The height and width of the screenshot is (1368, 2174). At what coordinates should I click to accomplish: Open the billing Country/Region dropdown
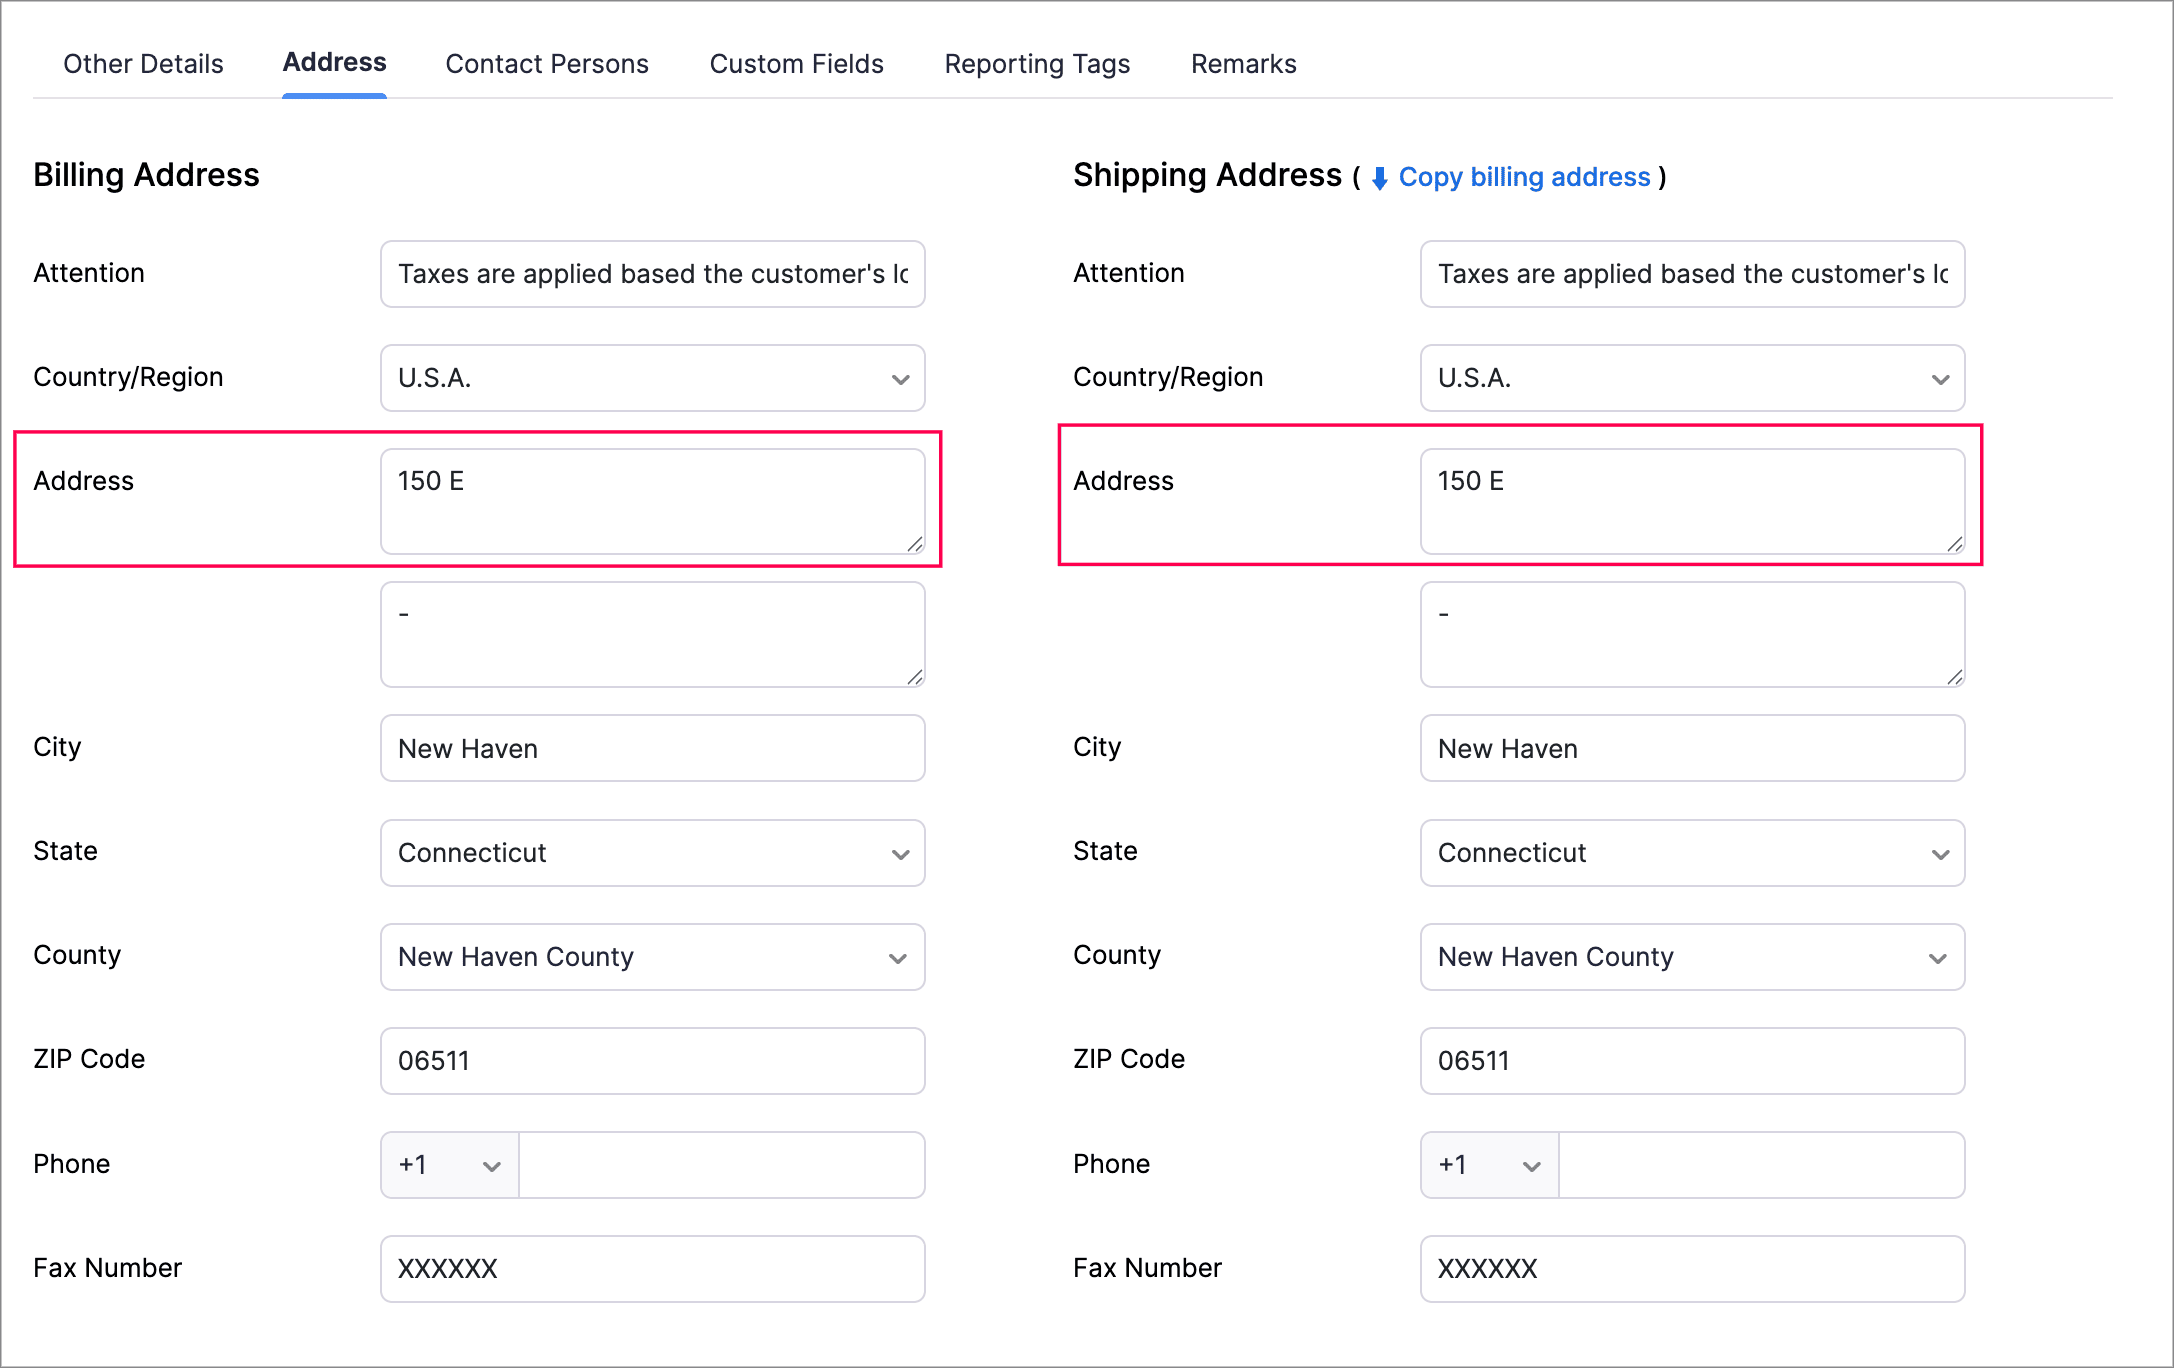(x=899, y=378)
